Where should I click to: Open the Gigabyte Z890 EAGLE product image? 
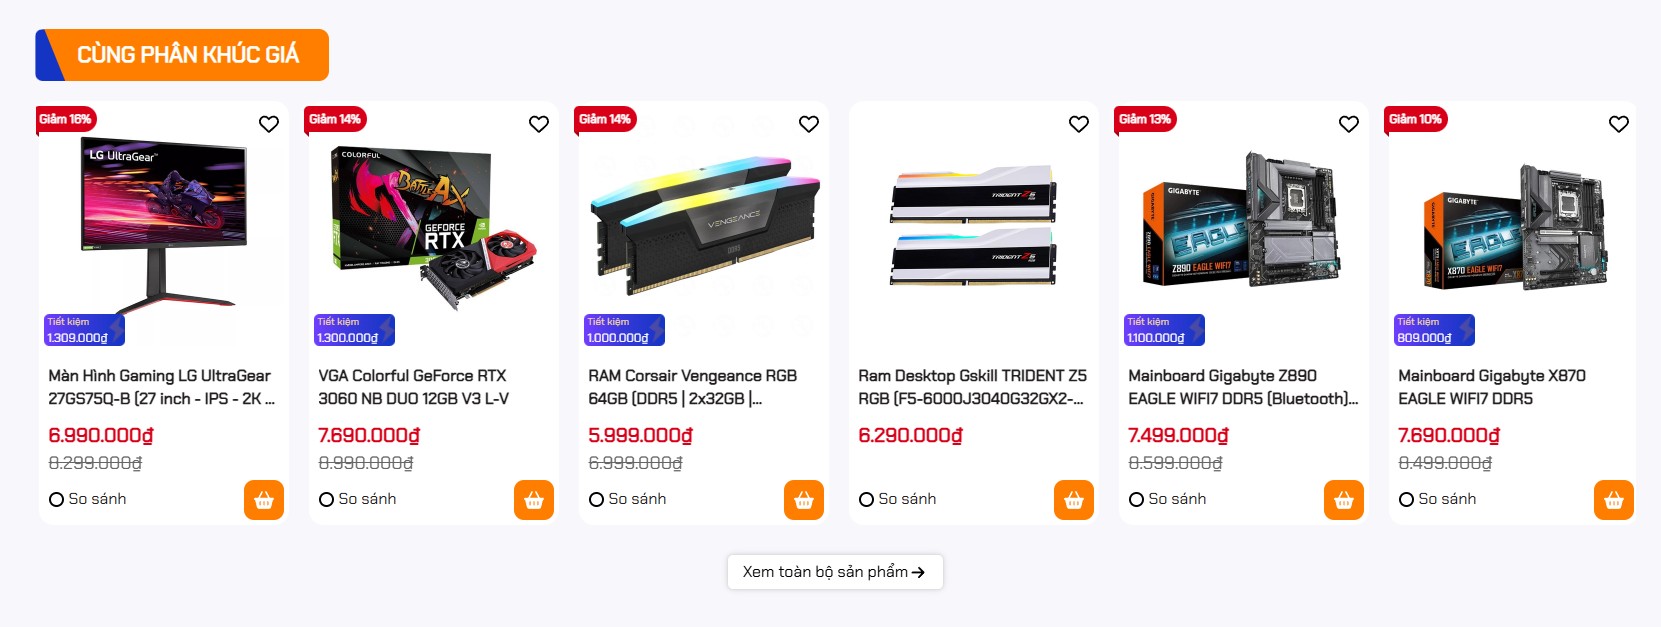click(x=1243, y=220)
